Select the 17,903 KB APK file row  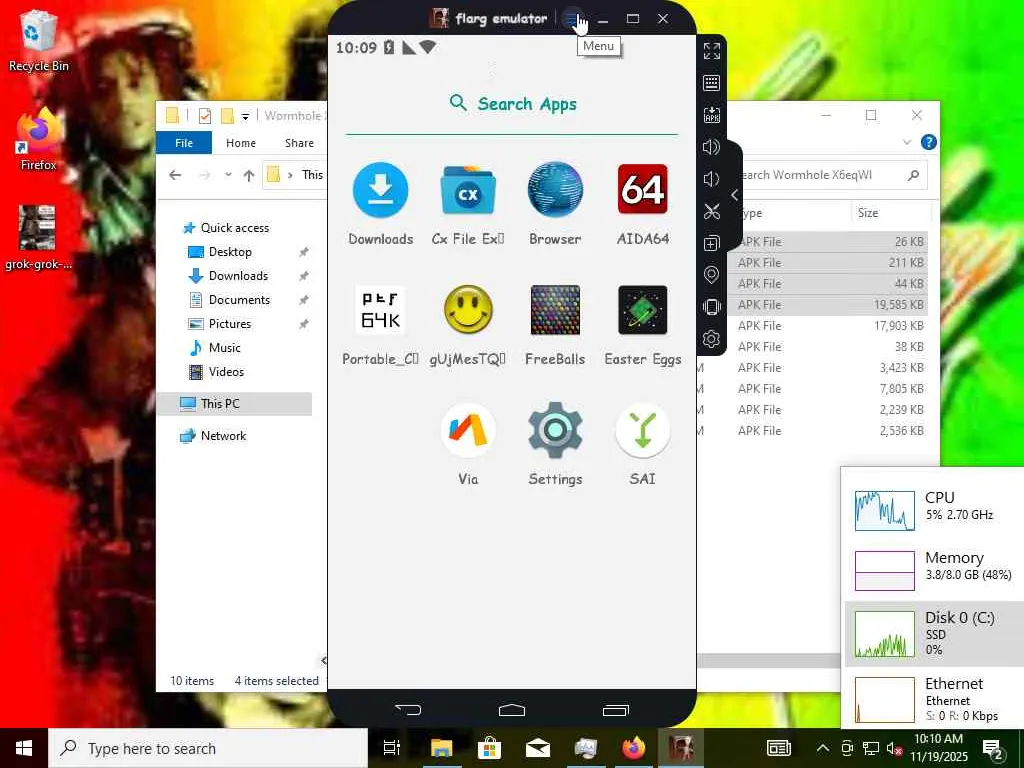coord(829,326)
